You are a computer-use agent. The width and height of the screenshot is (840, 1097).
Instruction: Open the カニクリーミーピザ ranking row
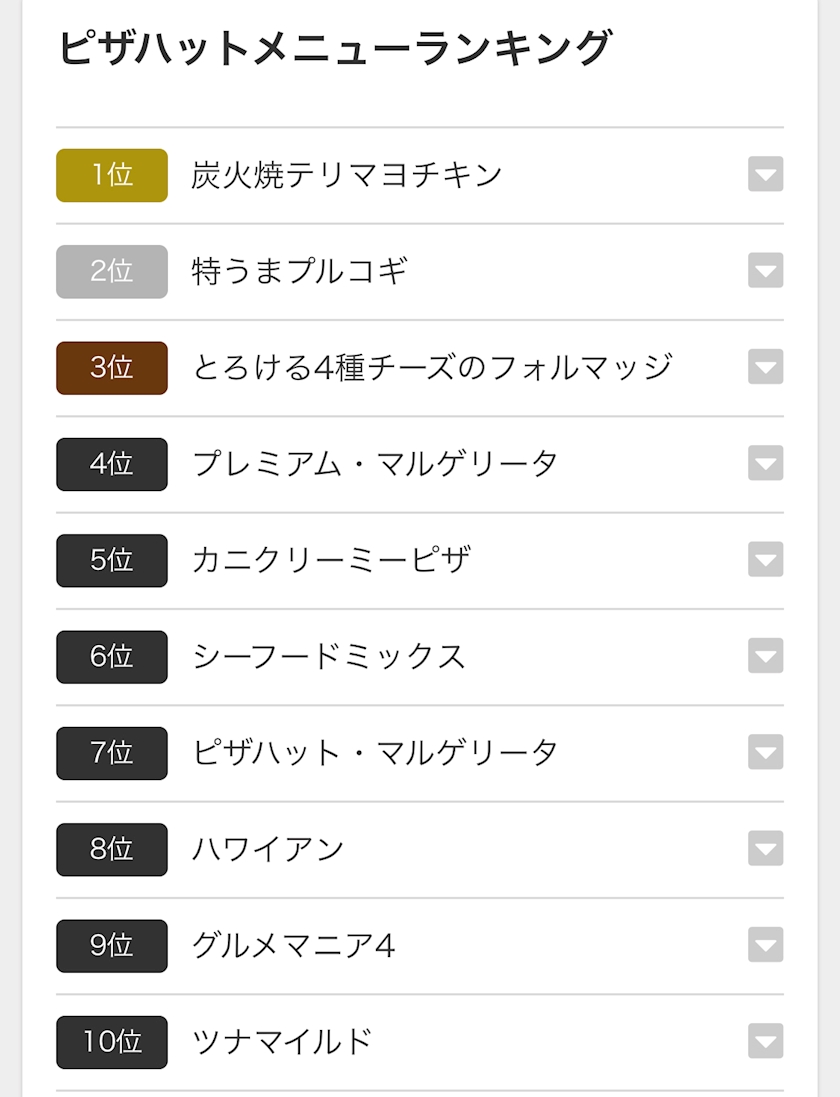[x=420, y=560]
